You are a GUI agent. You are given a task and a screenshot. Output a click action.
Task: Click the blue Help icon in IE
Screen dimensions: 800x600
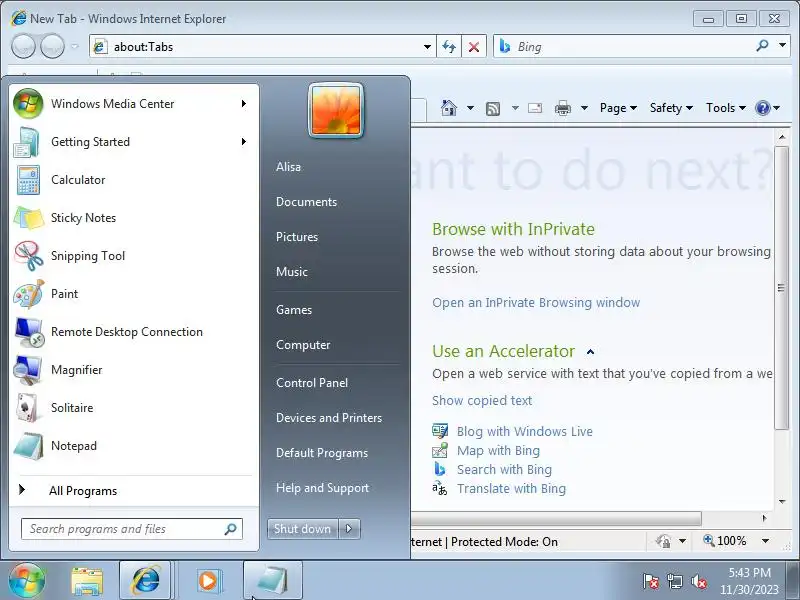tap(762, 108)
